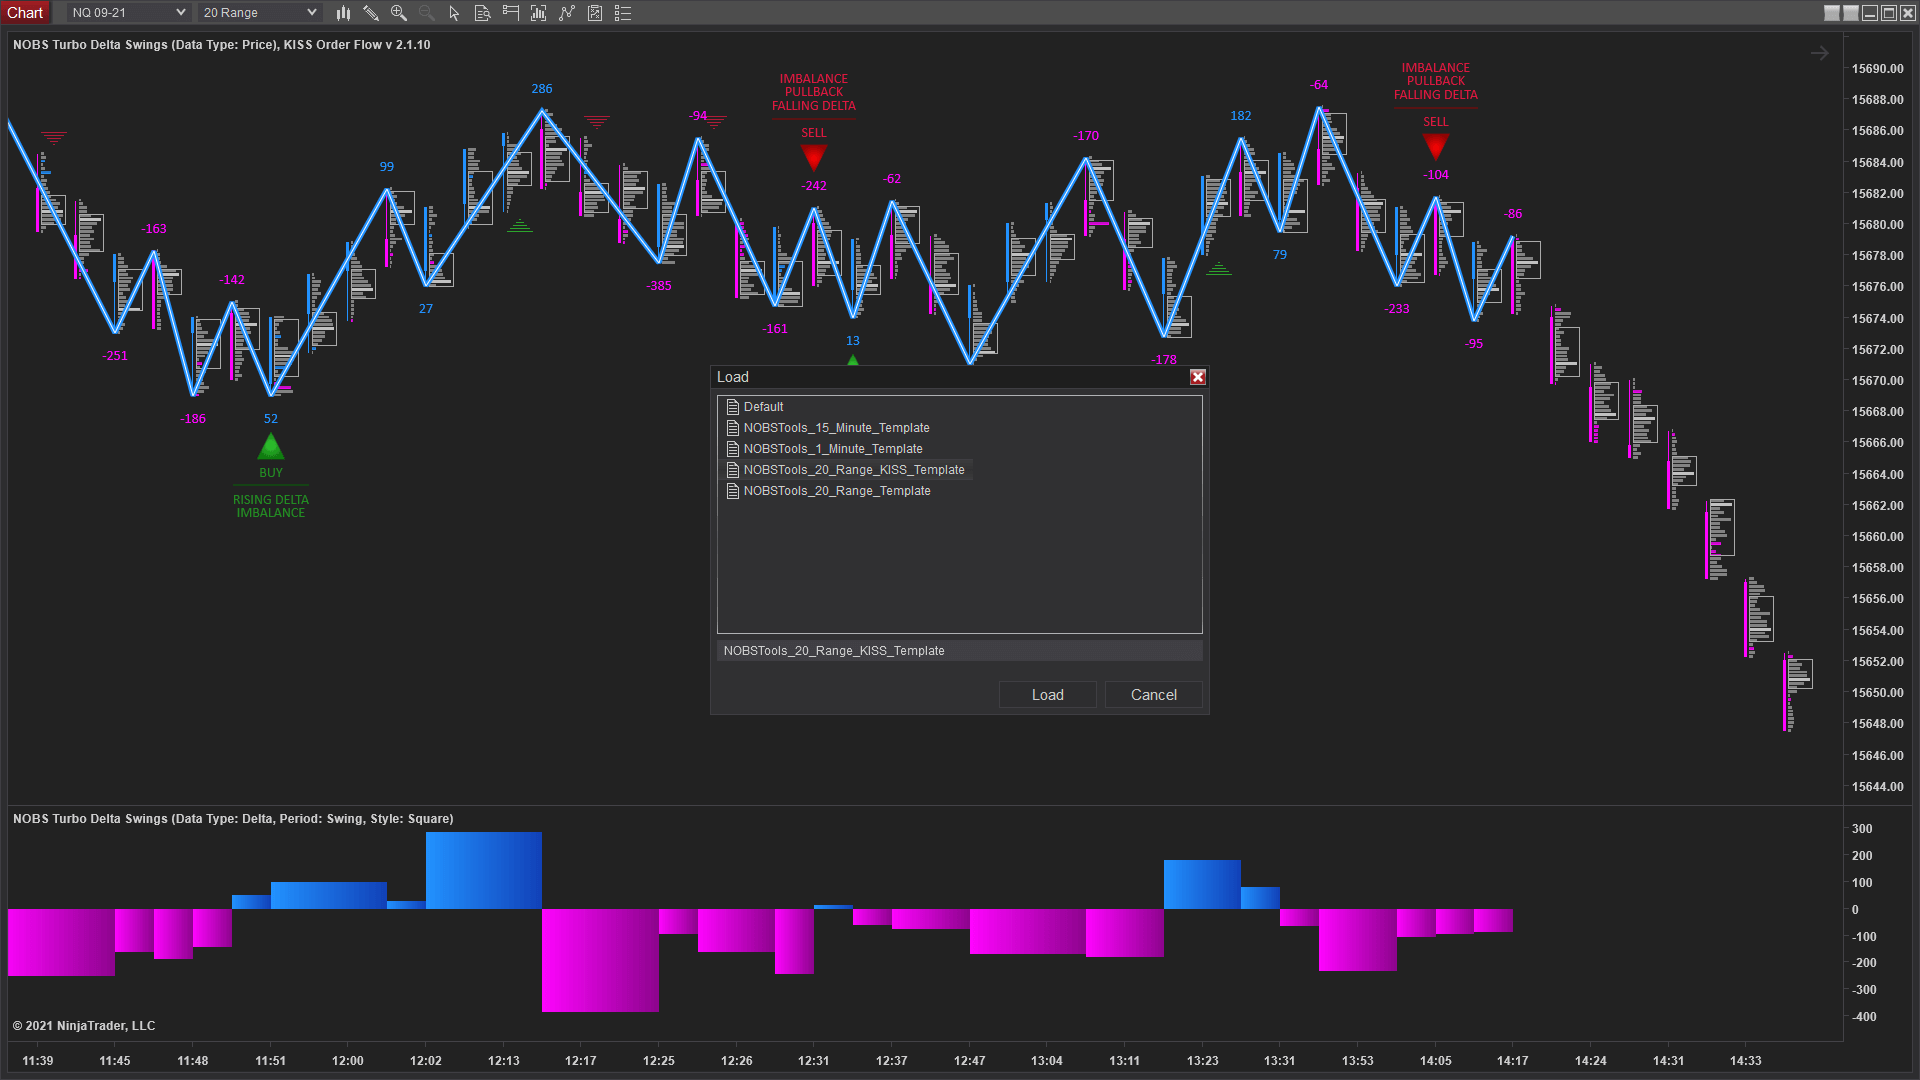Open the Strategies icon
Image resolution: width=1920 pixels, height=1080 pixels.
point(595,13)
